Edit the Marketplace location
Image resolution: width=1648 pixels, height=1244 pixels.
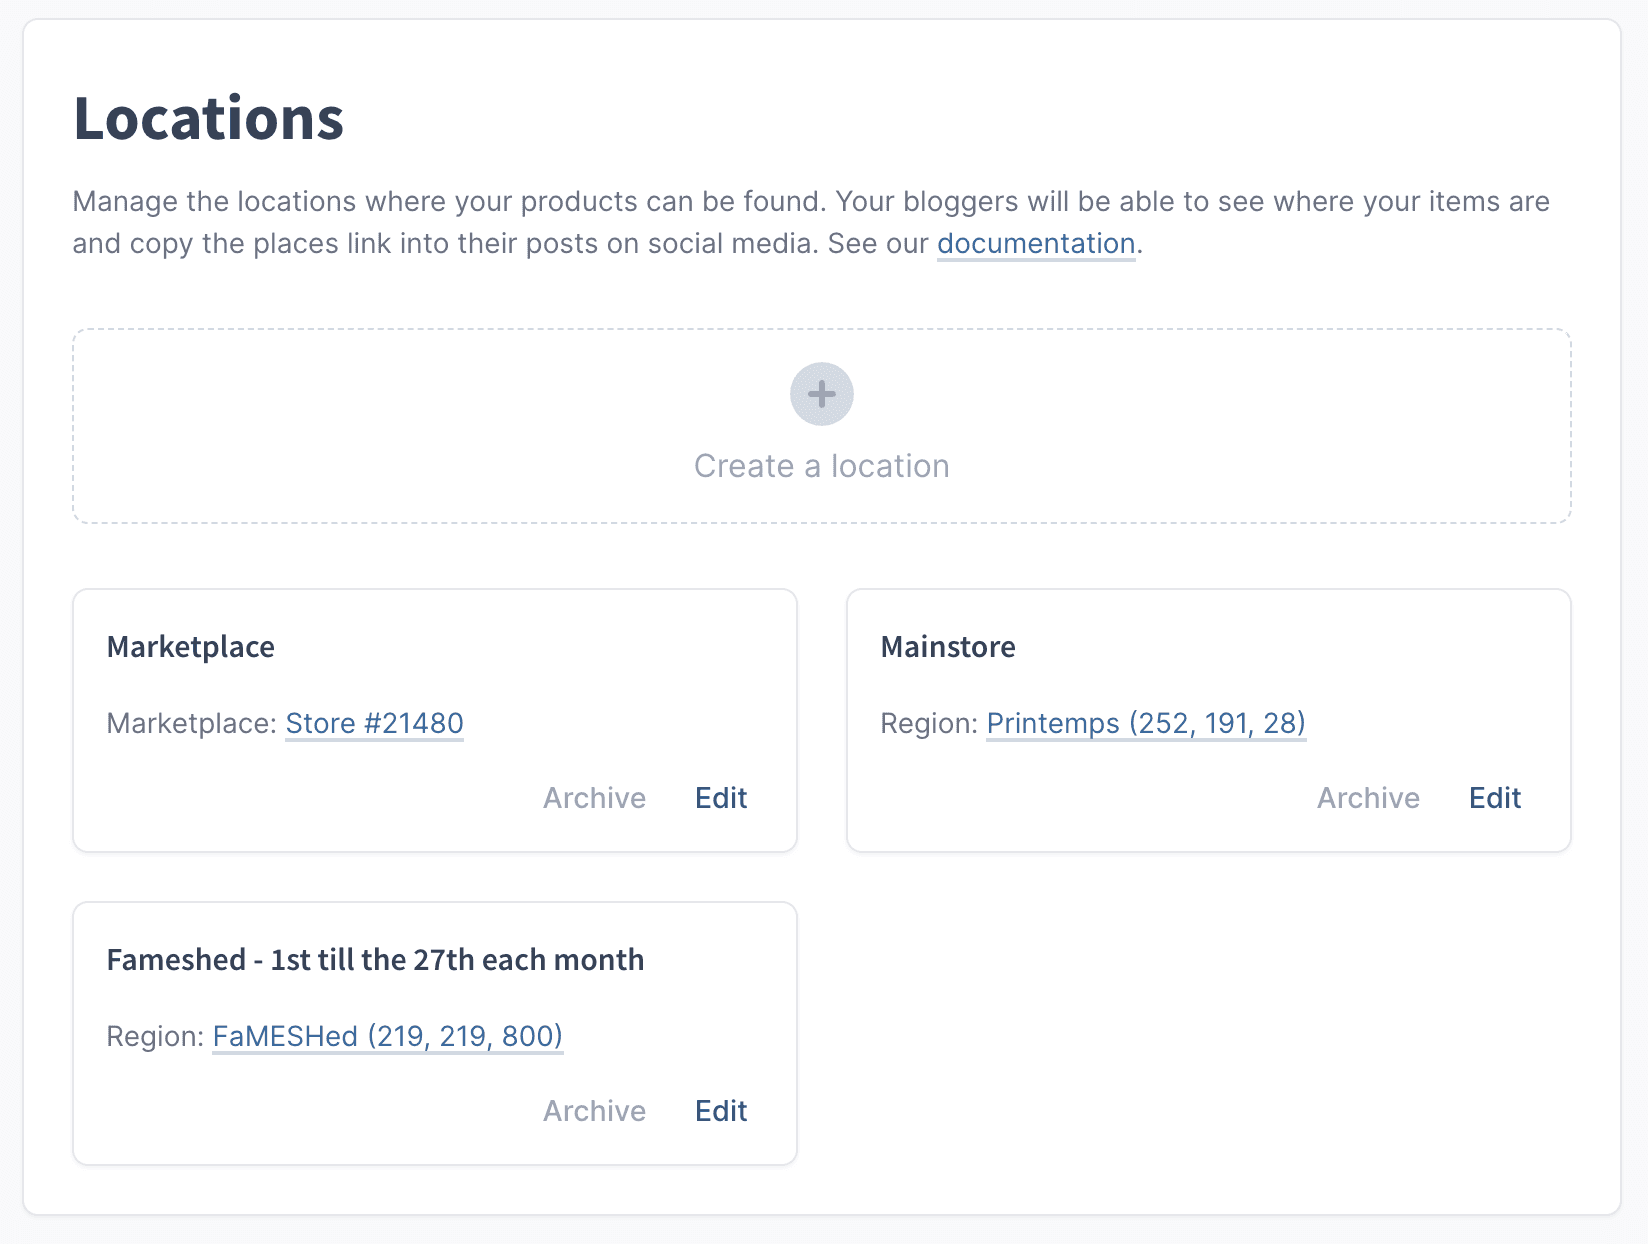[721, 798]
